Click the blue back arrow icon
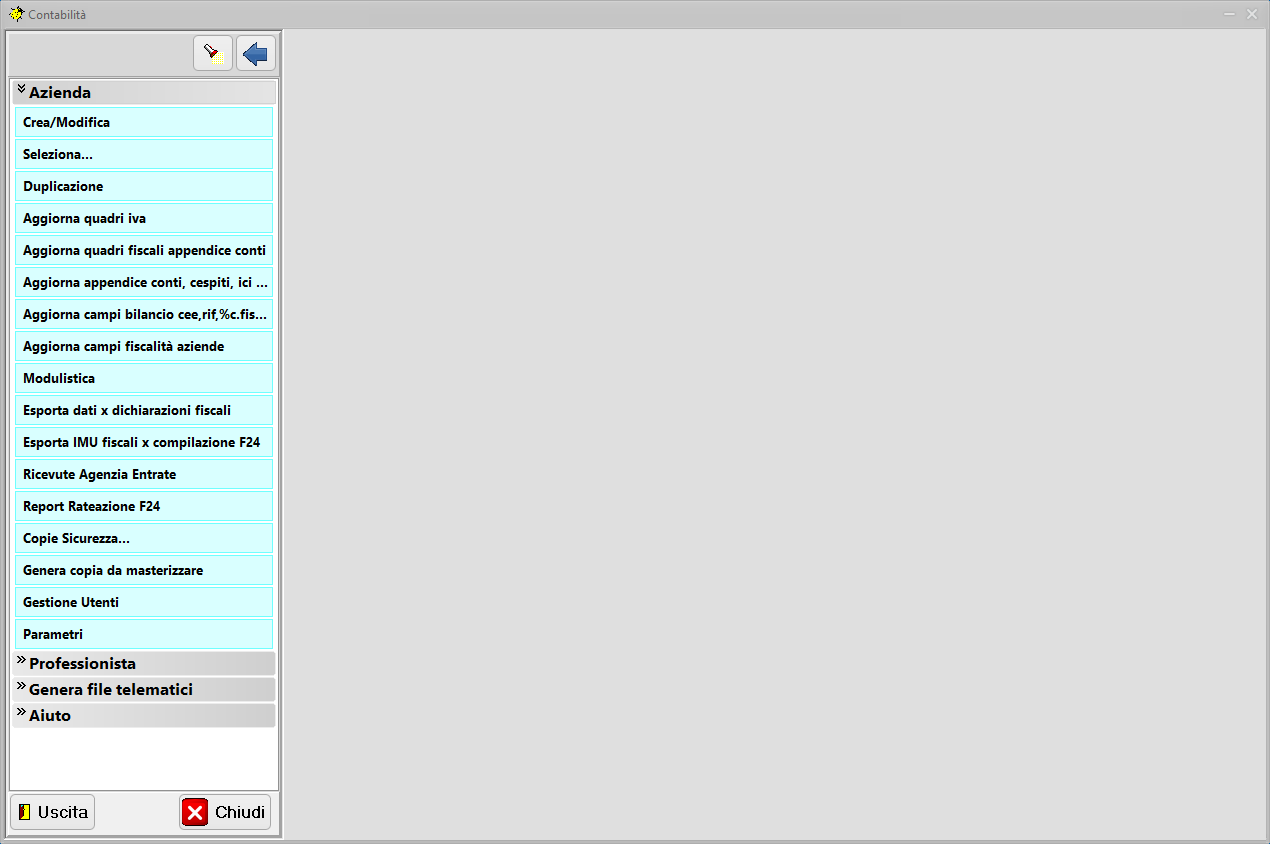Image resolution: width=1270 pixels, height=844 pixels. 256,53
